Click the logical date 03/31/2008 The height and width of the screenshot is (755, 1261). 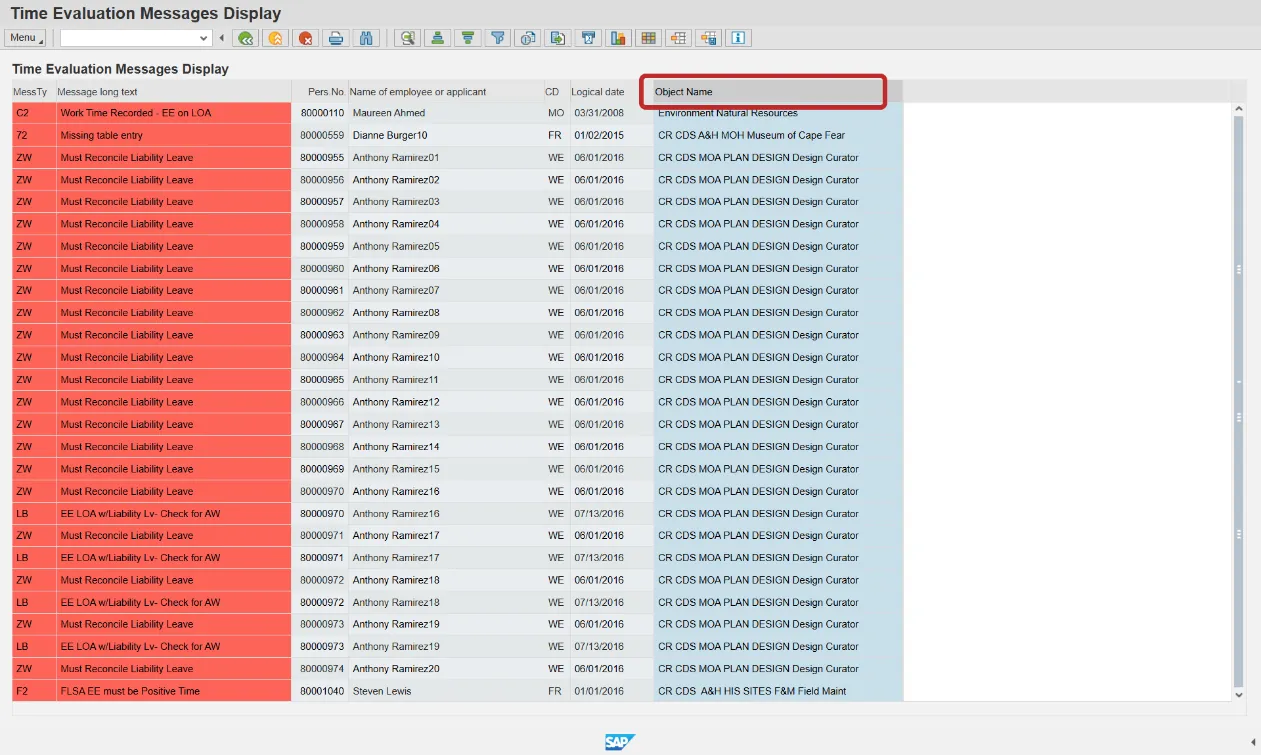612,113
